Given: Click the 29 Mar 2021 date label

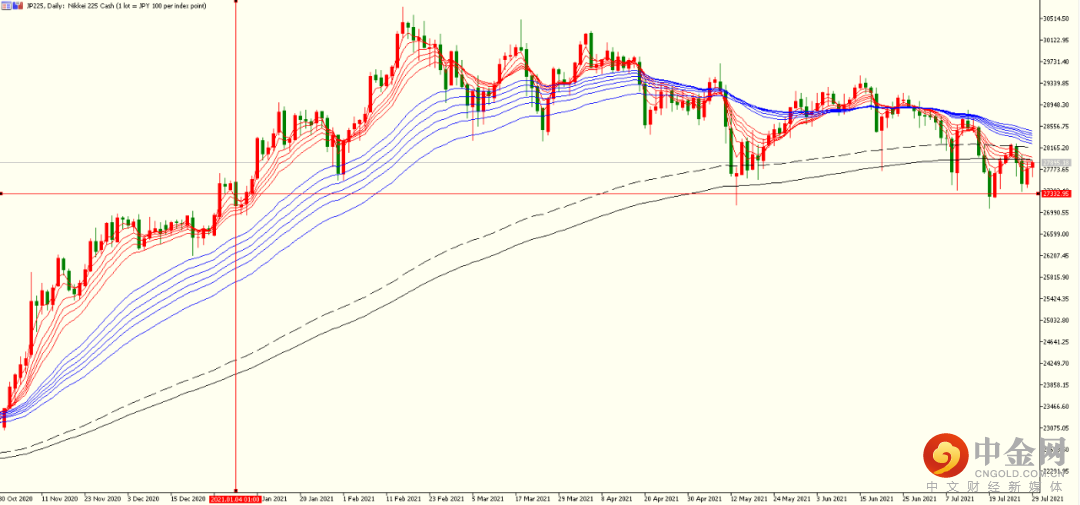Looking at the screenshot, I should tap(574, 498).
